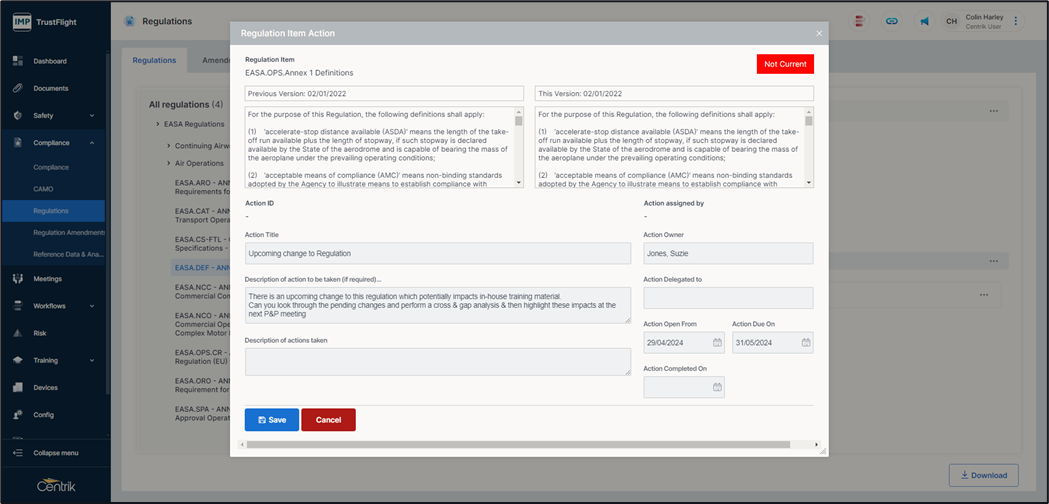
Task: Open the highlighted row three-dots menu
Action: (993, 260)
